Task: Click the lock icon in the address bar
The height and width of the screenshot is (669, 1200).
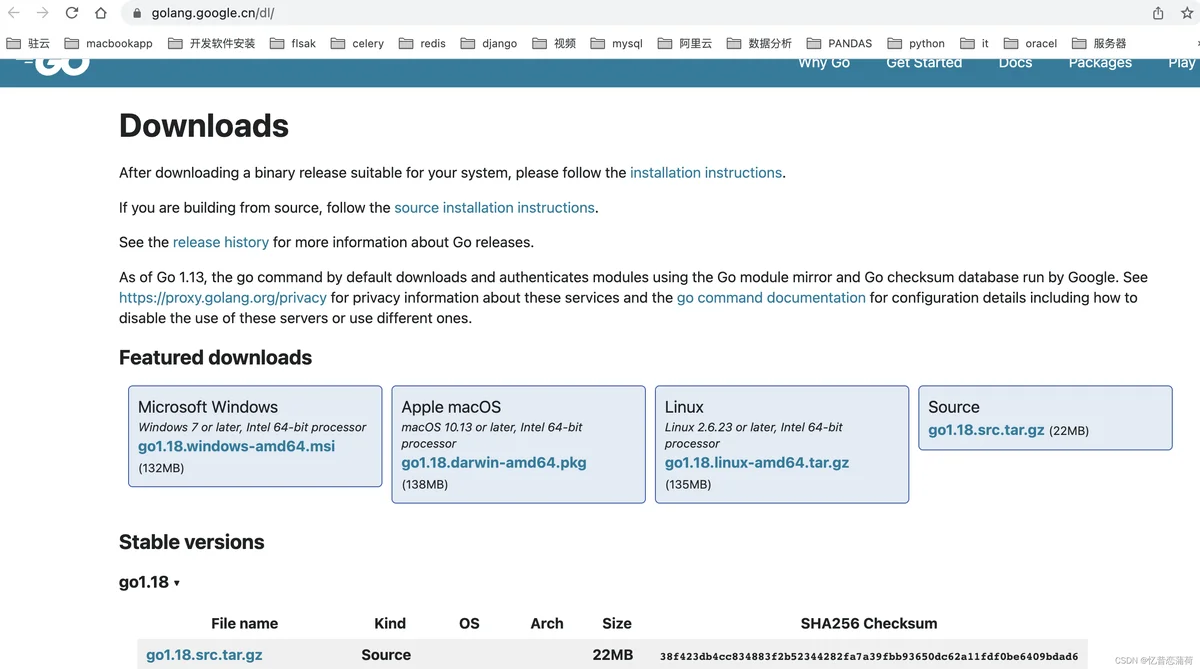Action: click(137, 14)
